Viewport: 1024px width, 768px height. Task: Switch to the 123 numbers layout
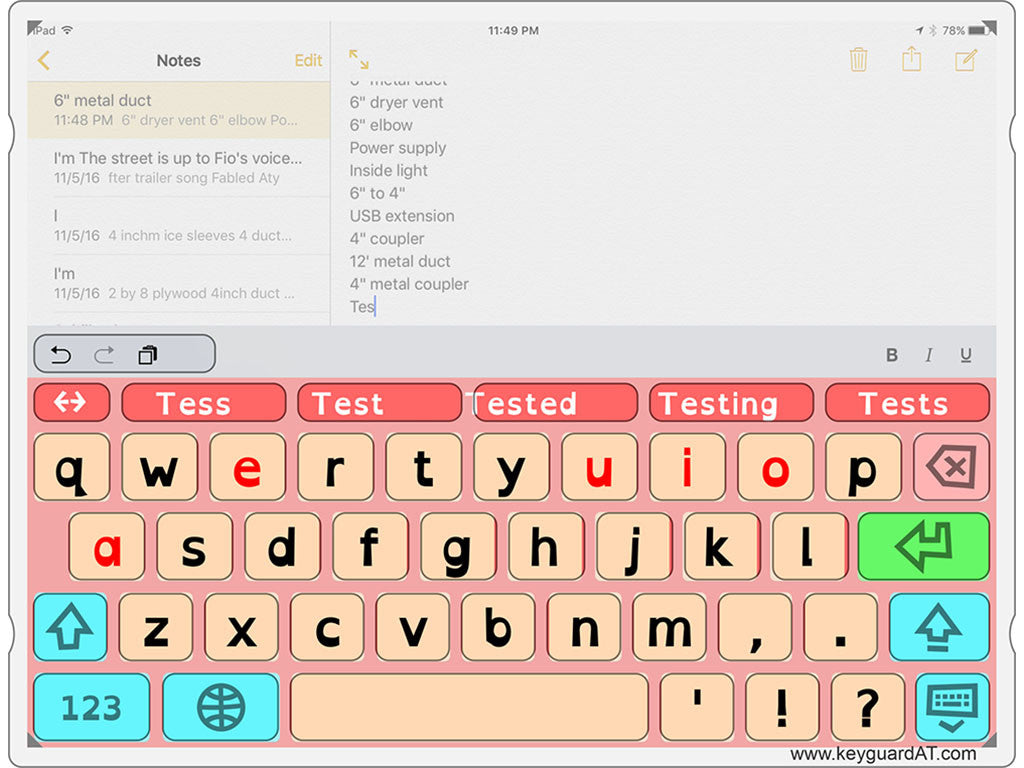coord(91,707)
